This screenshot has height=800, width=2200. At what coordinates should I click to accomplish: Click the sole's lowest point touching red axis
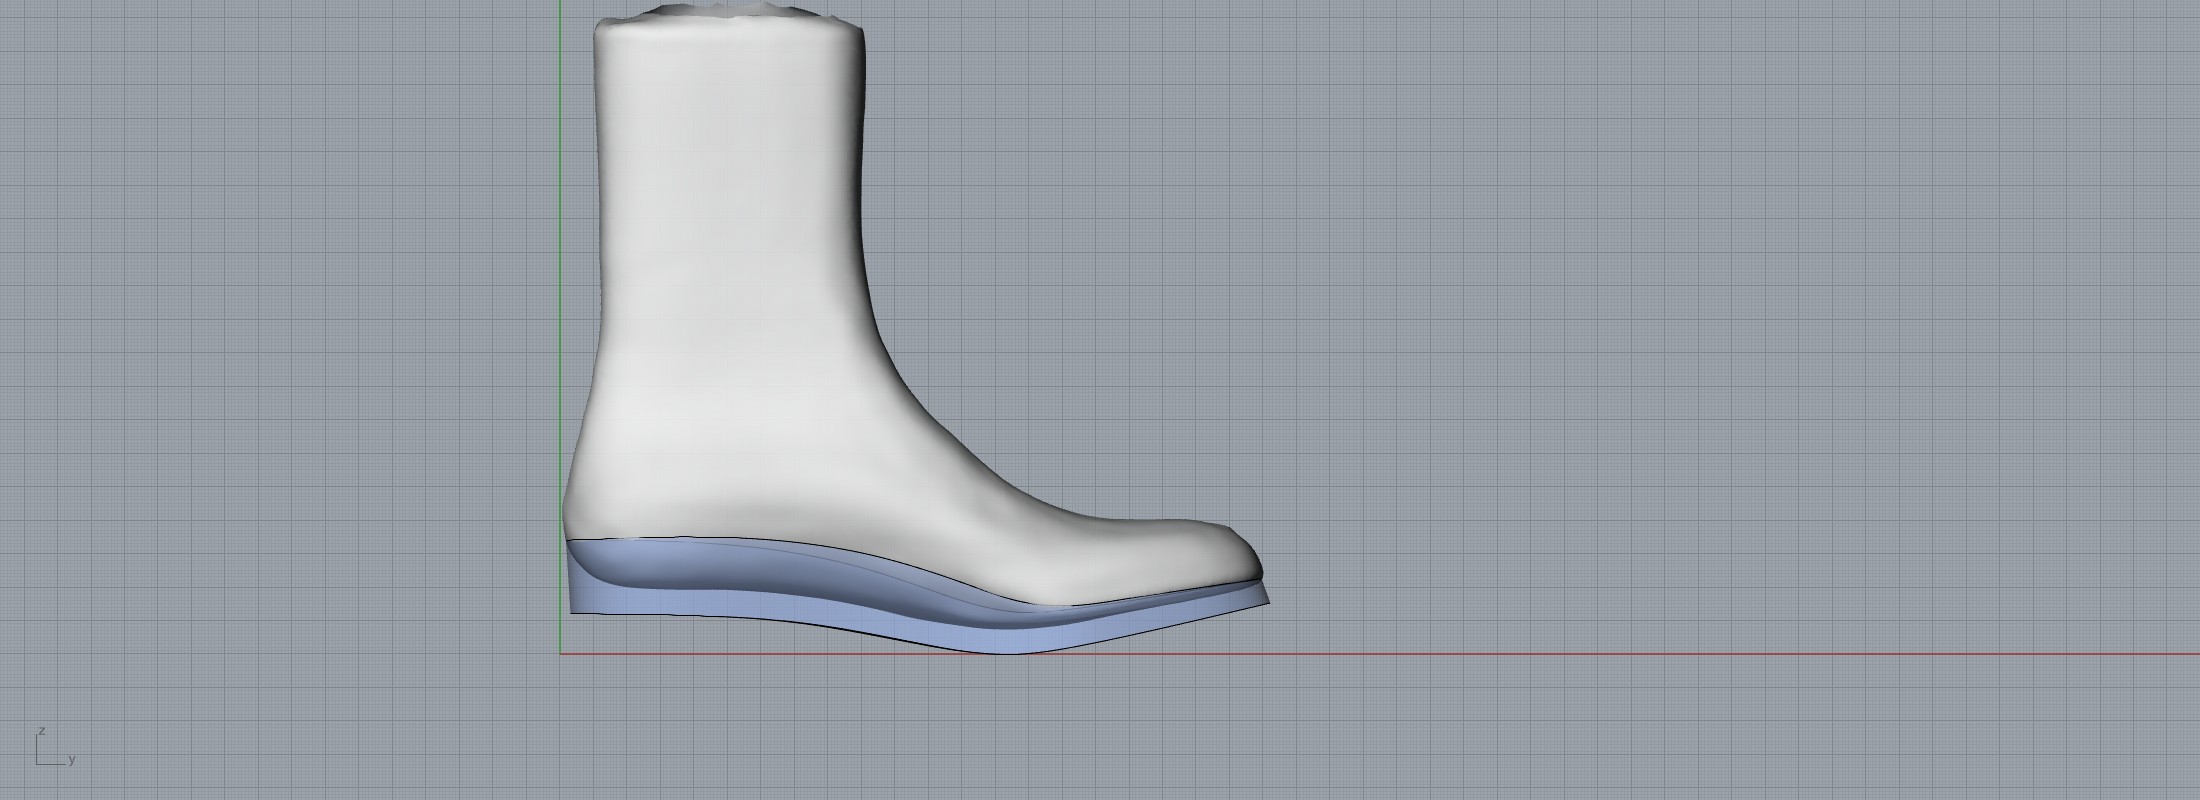point(1000,652)
